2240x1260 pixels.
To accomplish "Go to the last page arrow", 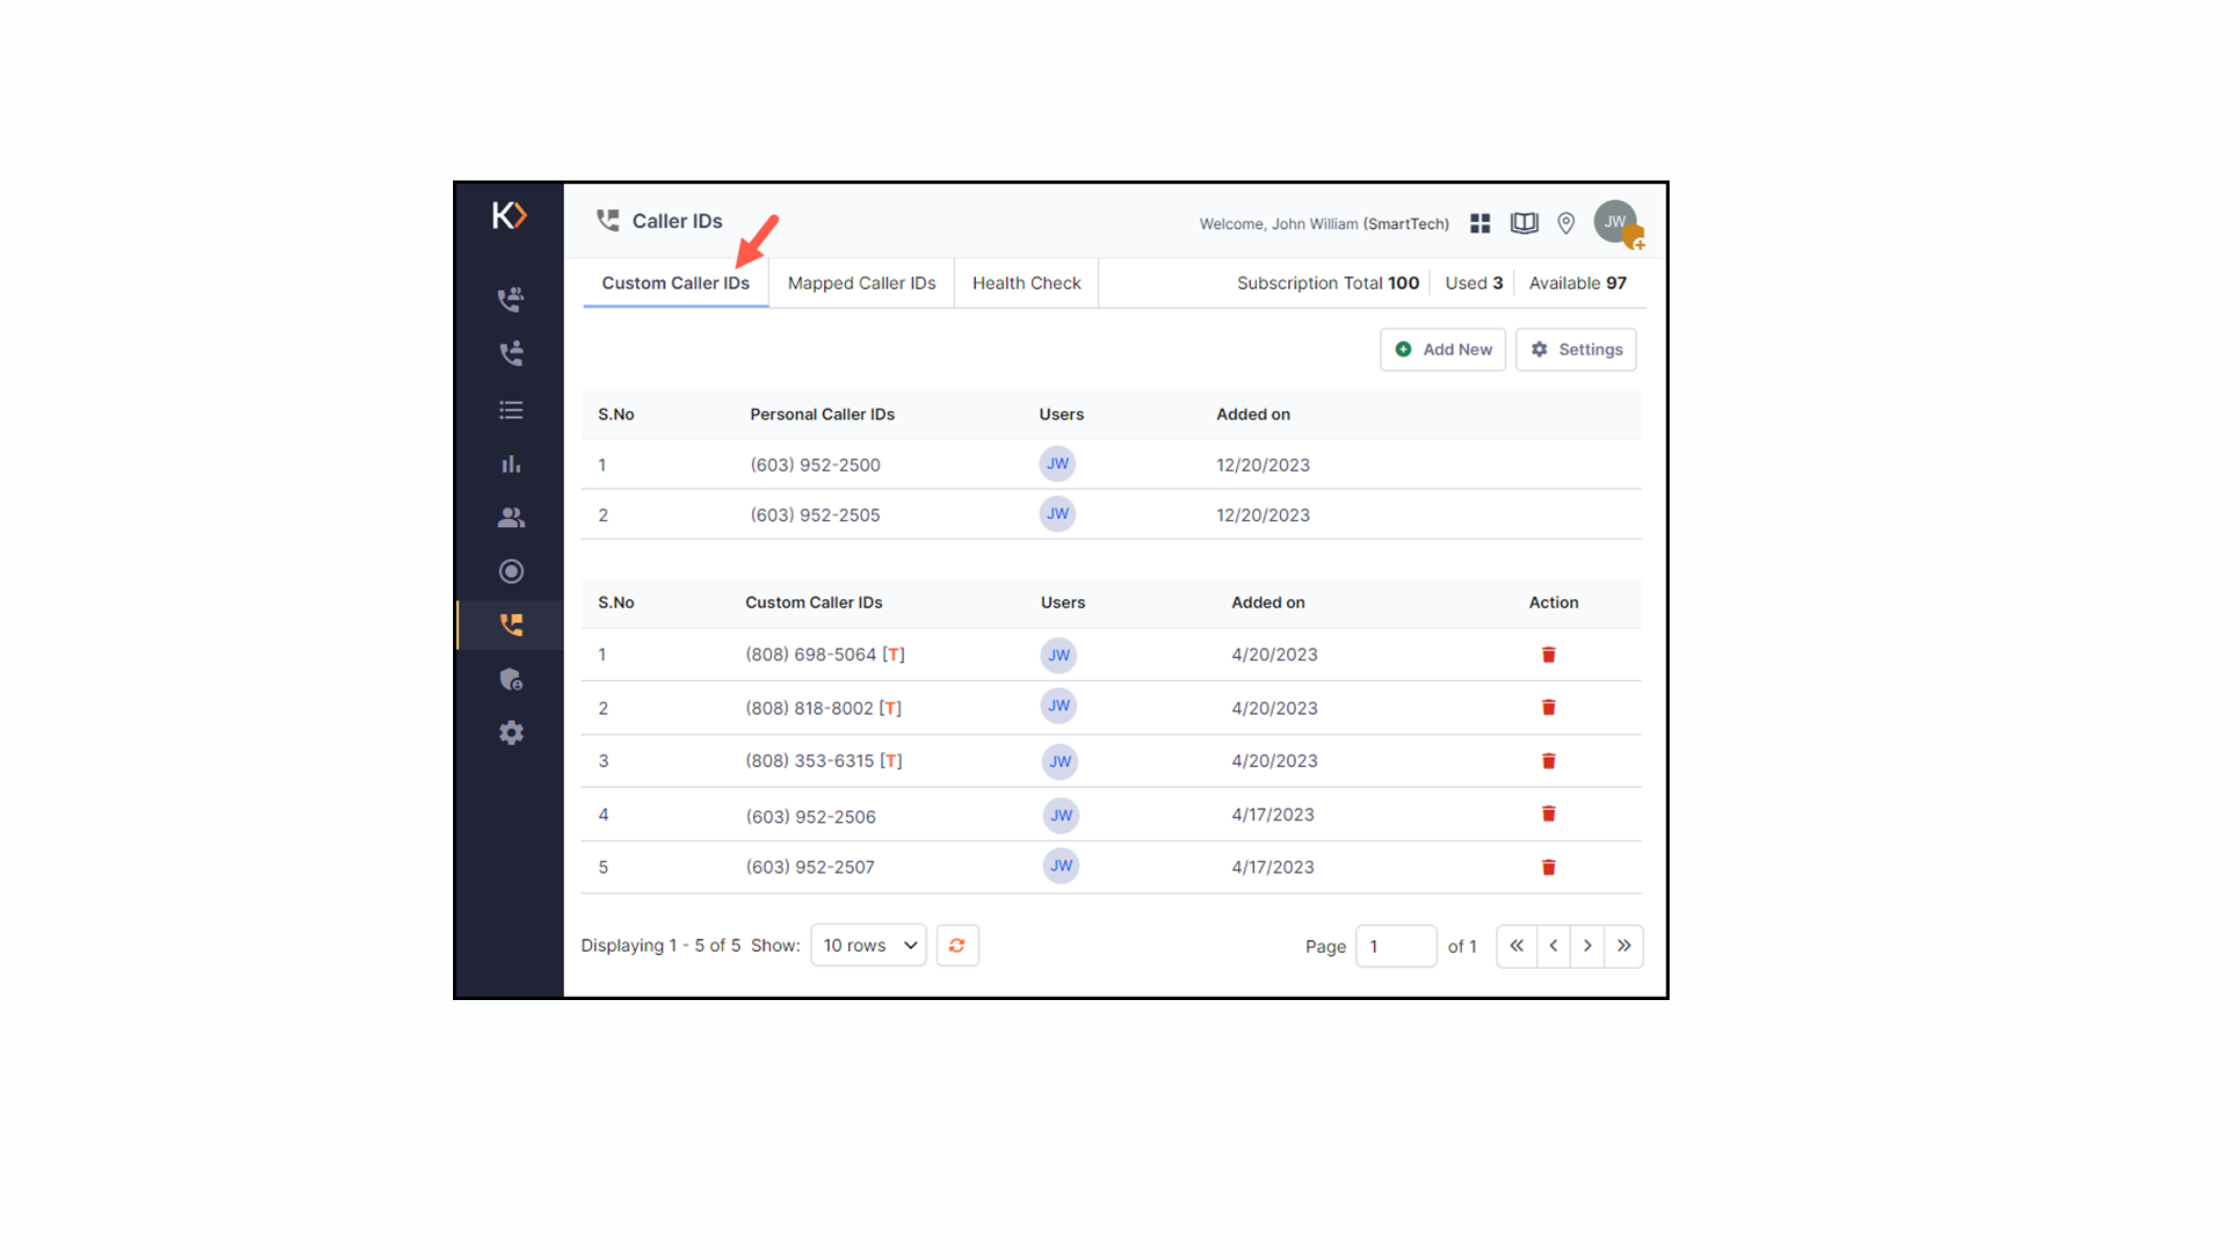I will click(x=1624, y=946).
